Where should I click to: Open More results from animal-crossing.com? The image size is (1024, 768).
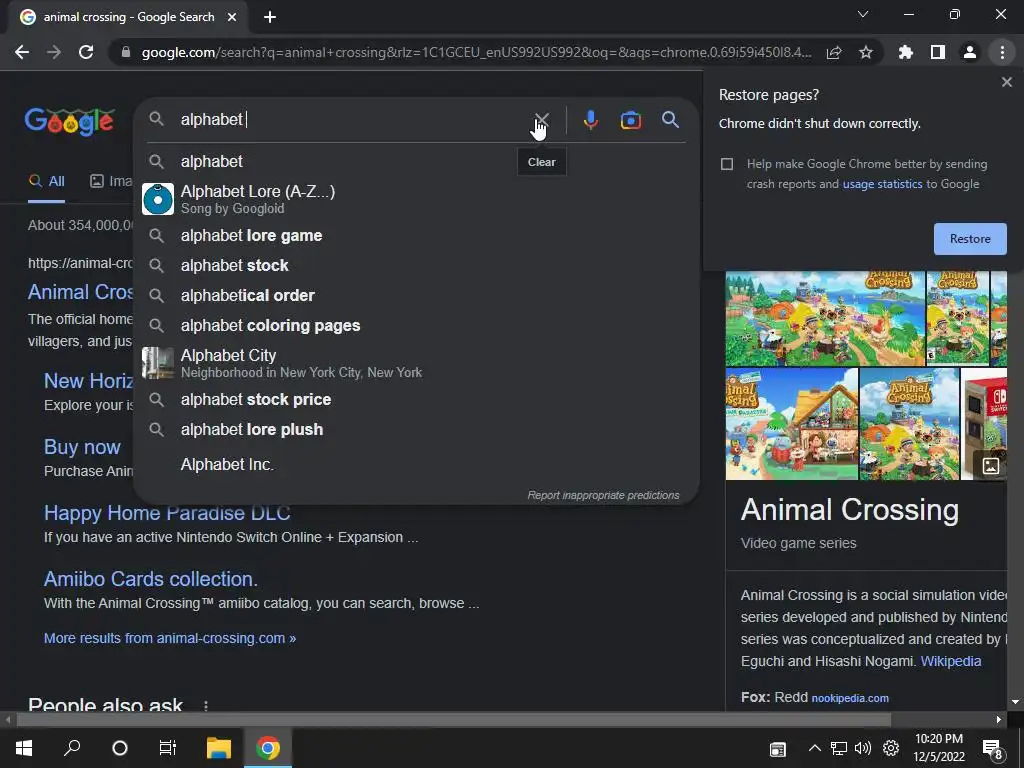[x=170, y=639]
